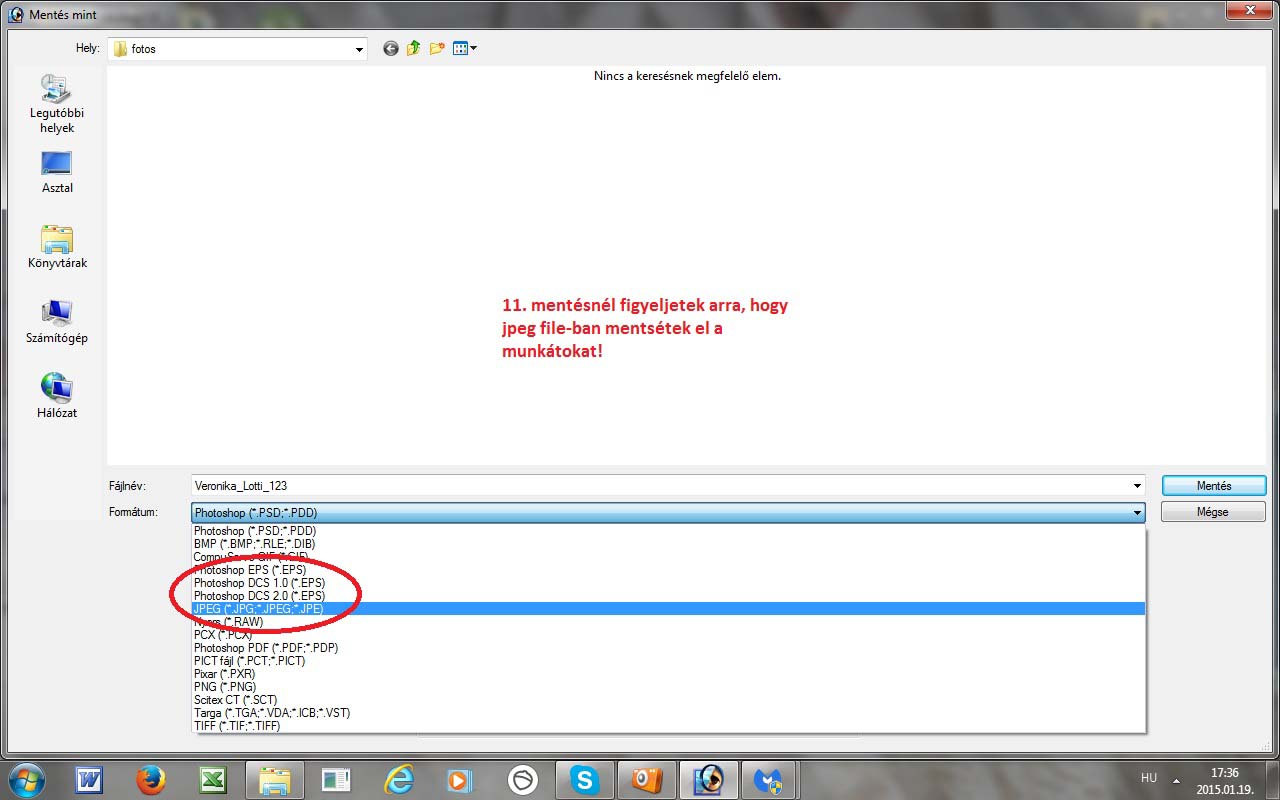Click the Mégse cancel button
Image resolution: width=1280 pixels, height=800 pixels.
1212,512
